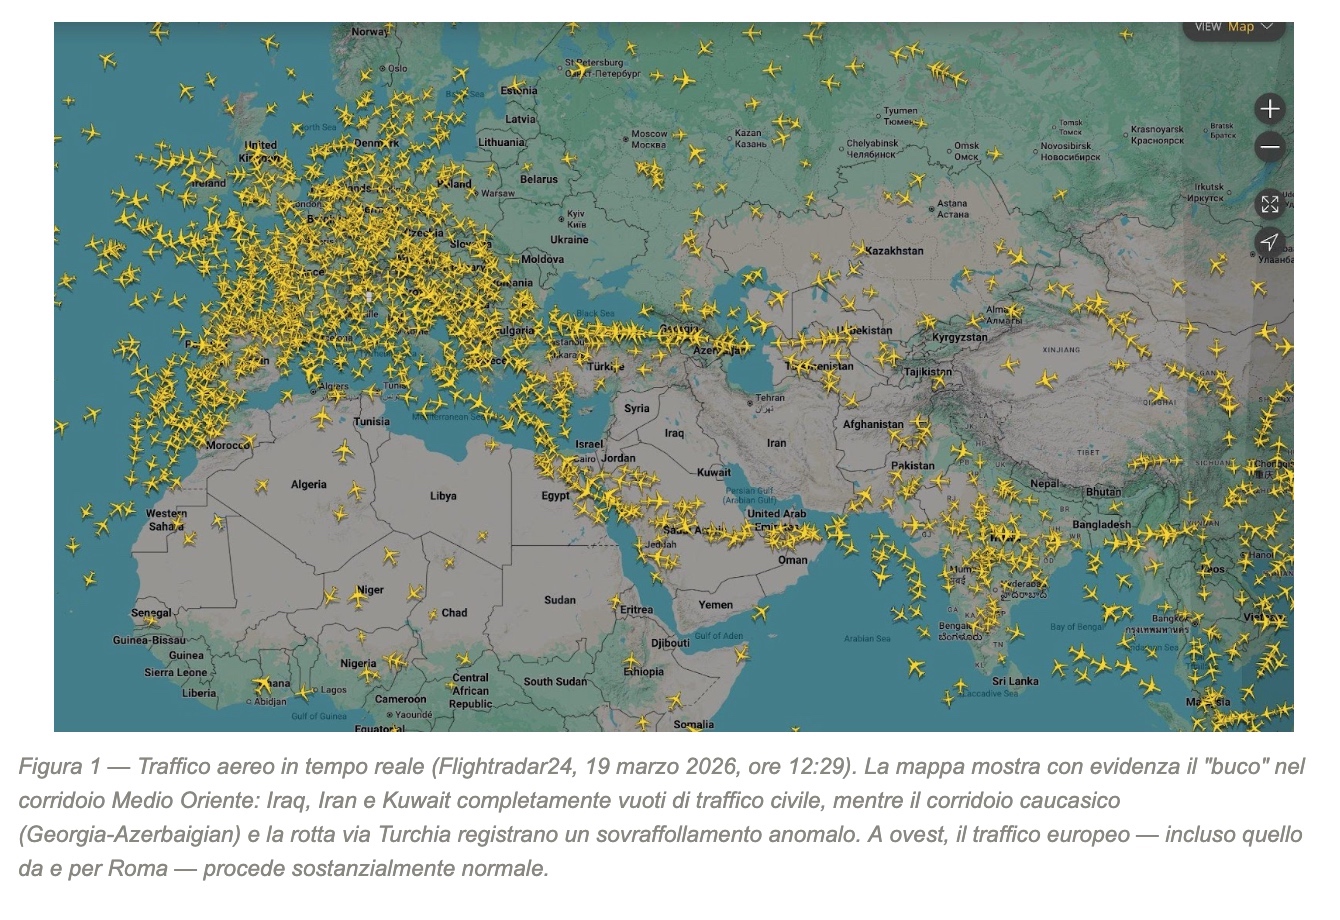This screenshot has width=1340, height=920.
Task: Click the plane icon right of Omsk
Action: (994, 154)
